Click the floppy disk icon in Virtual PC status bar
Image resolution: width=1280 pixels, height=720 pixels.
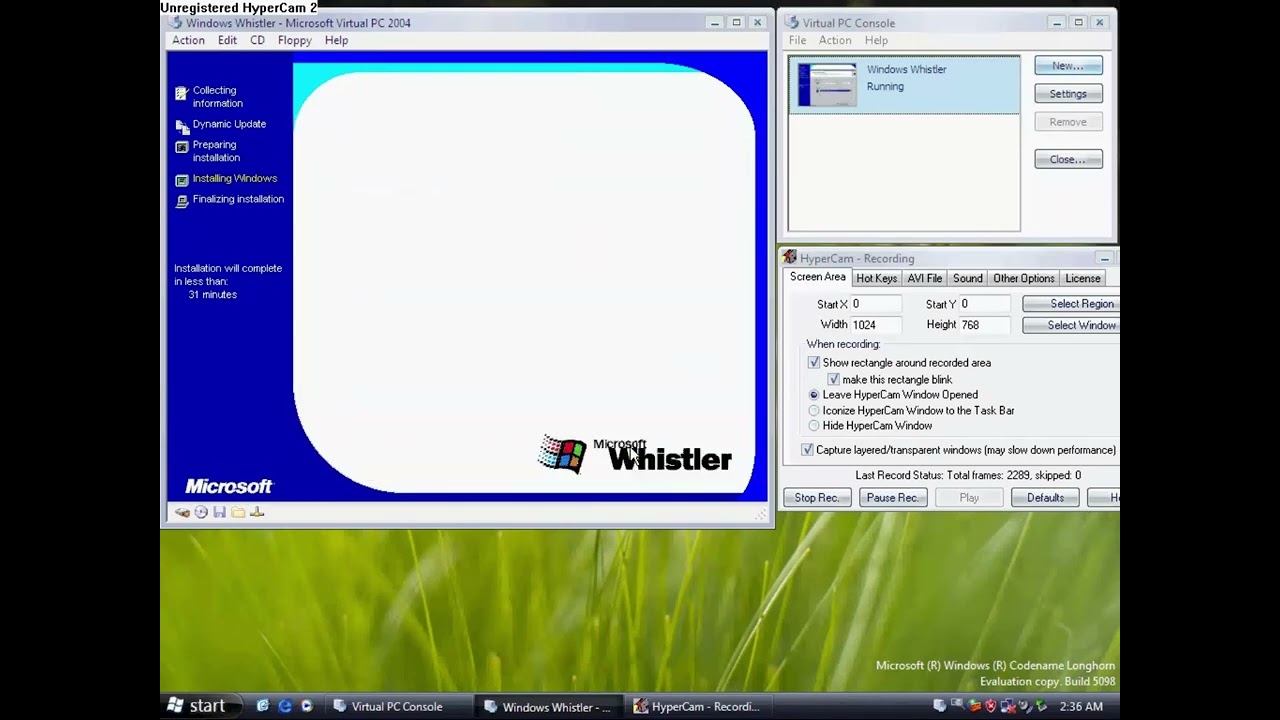(219, 512)
